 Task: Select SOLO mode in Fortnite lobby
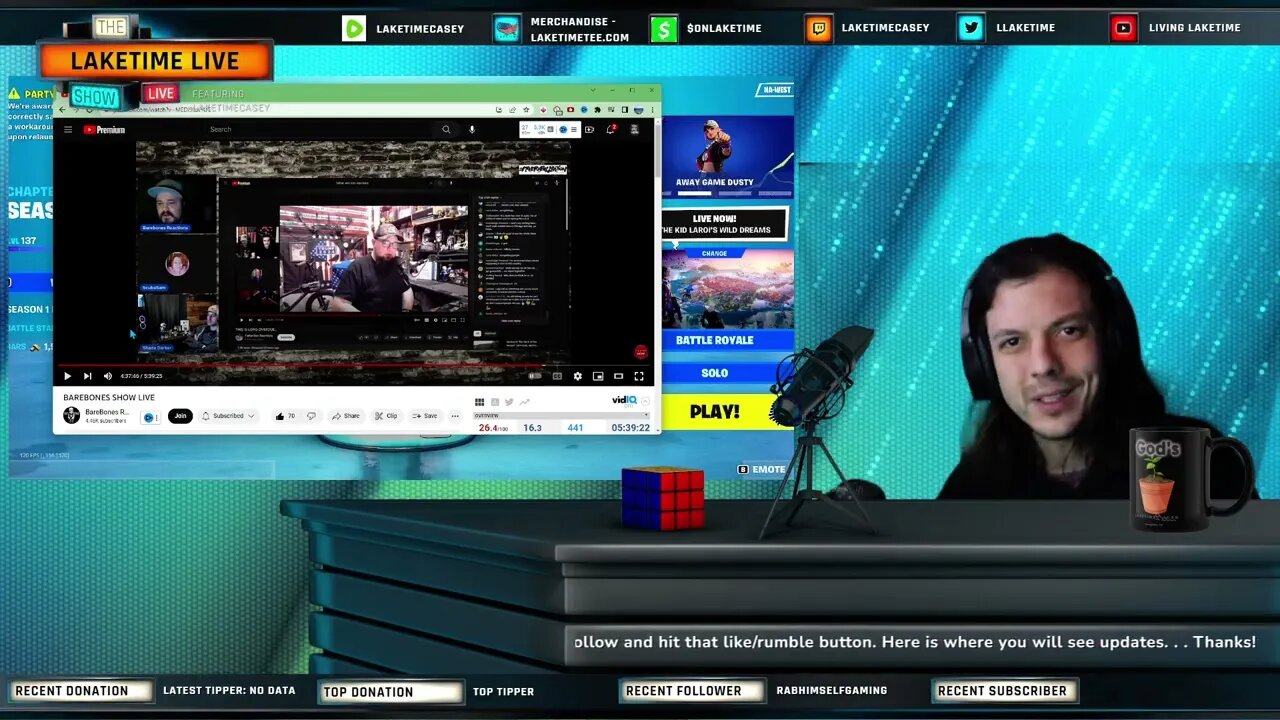click(714, 373)
